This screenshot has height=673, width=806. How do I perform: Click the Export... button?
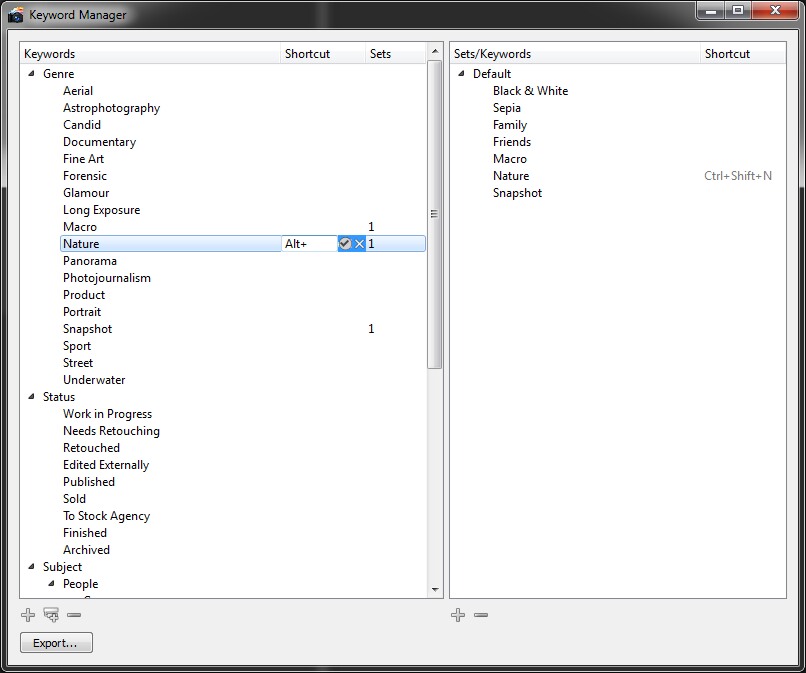57,643
